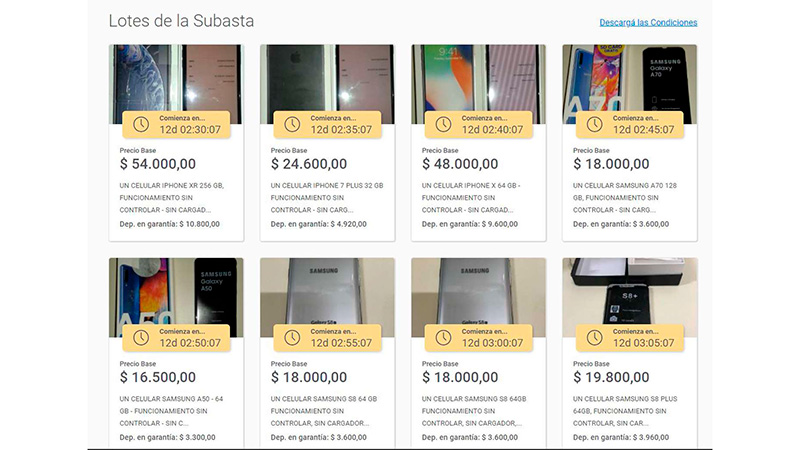Click the $ 16.500,00 base price of the A50 lot

158,377
